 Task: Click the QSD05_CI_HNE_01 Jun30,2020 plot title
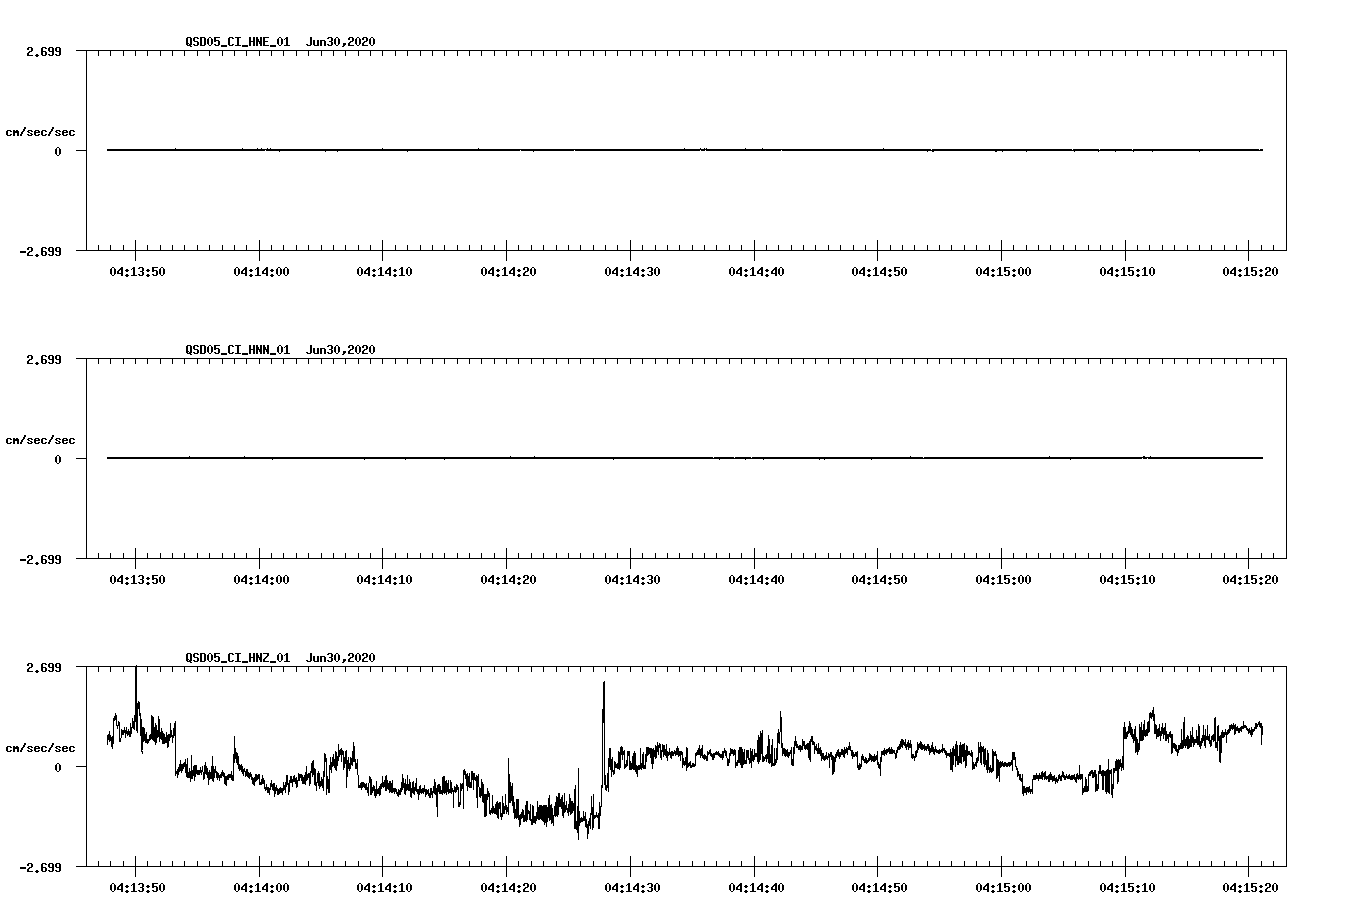coord(280,42)
